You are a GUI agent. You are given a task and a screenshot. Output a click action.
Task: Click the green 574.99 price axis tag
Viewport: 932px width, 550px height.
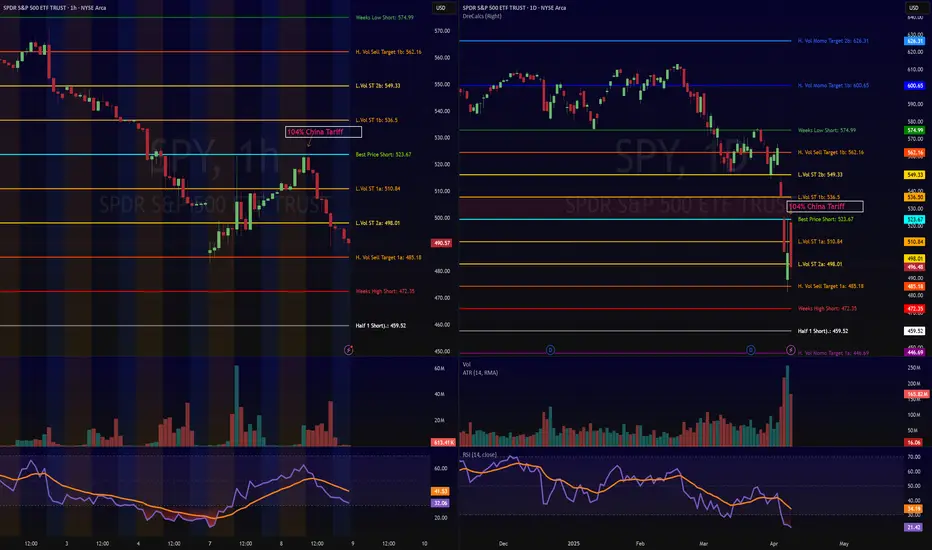coord(914,130)
